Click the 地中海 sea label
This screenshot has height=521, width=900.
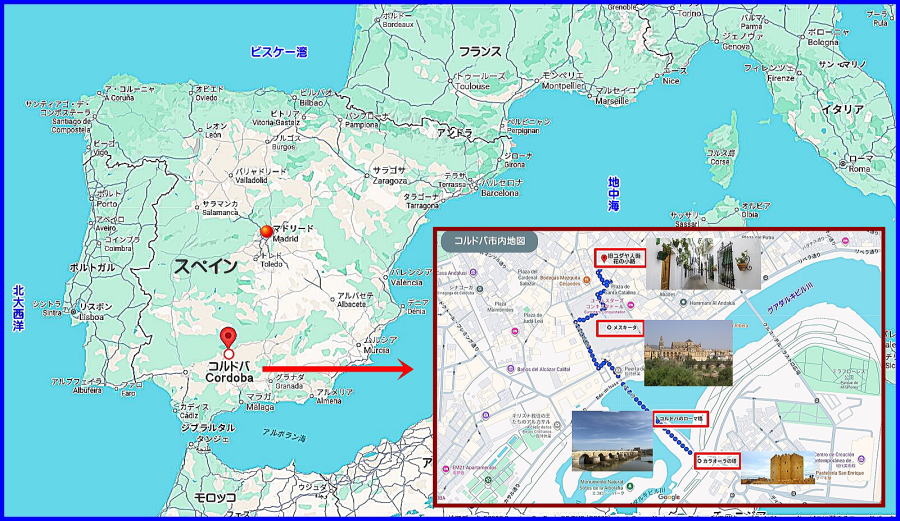pyautogui.click(x=614, y=194)
